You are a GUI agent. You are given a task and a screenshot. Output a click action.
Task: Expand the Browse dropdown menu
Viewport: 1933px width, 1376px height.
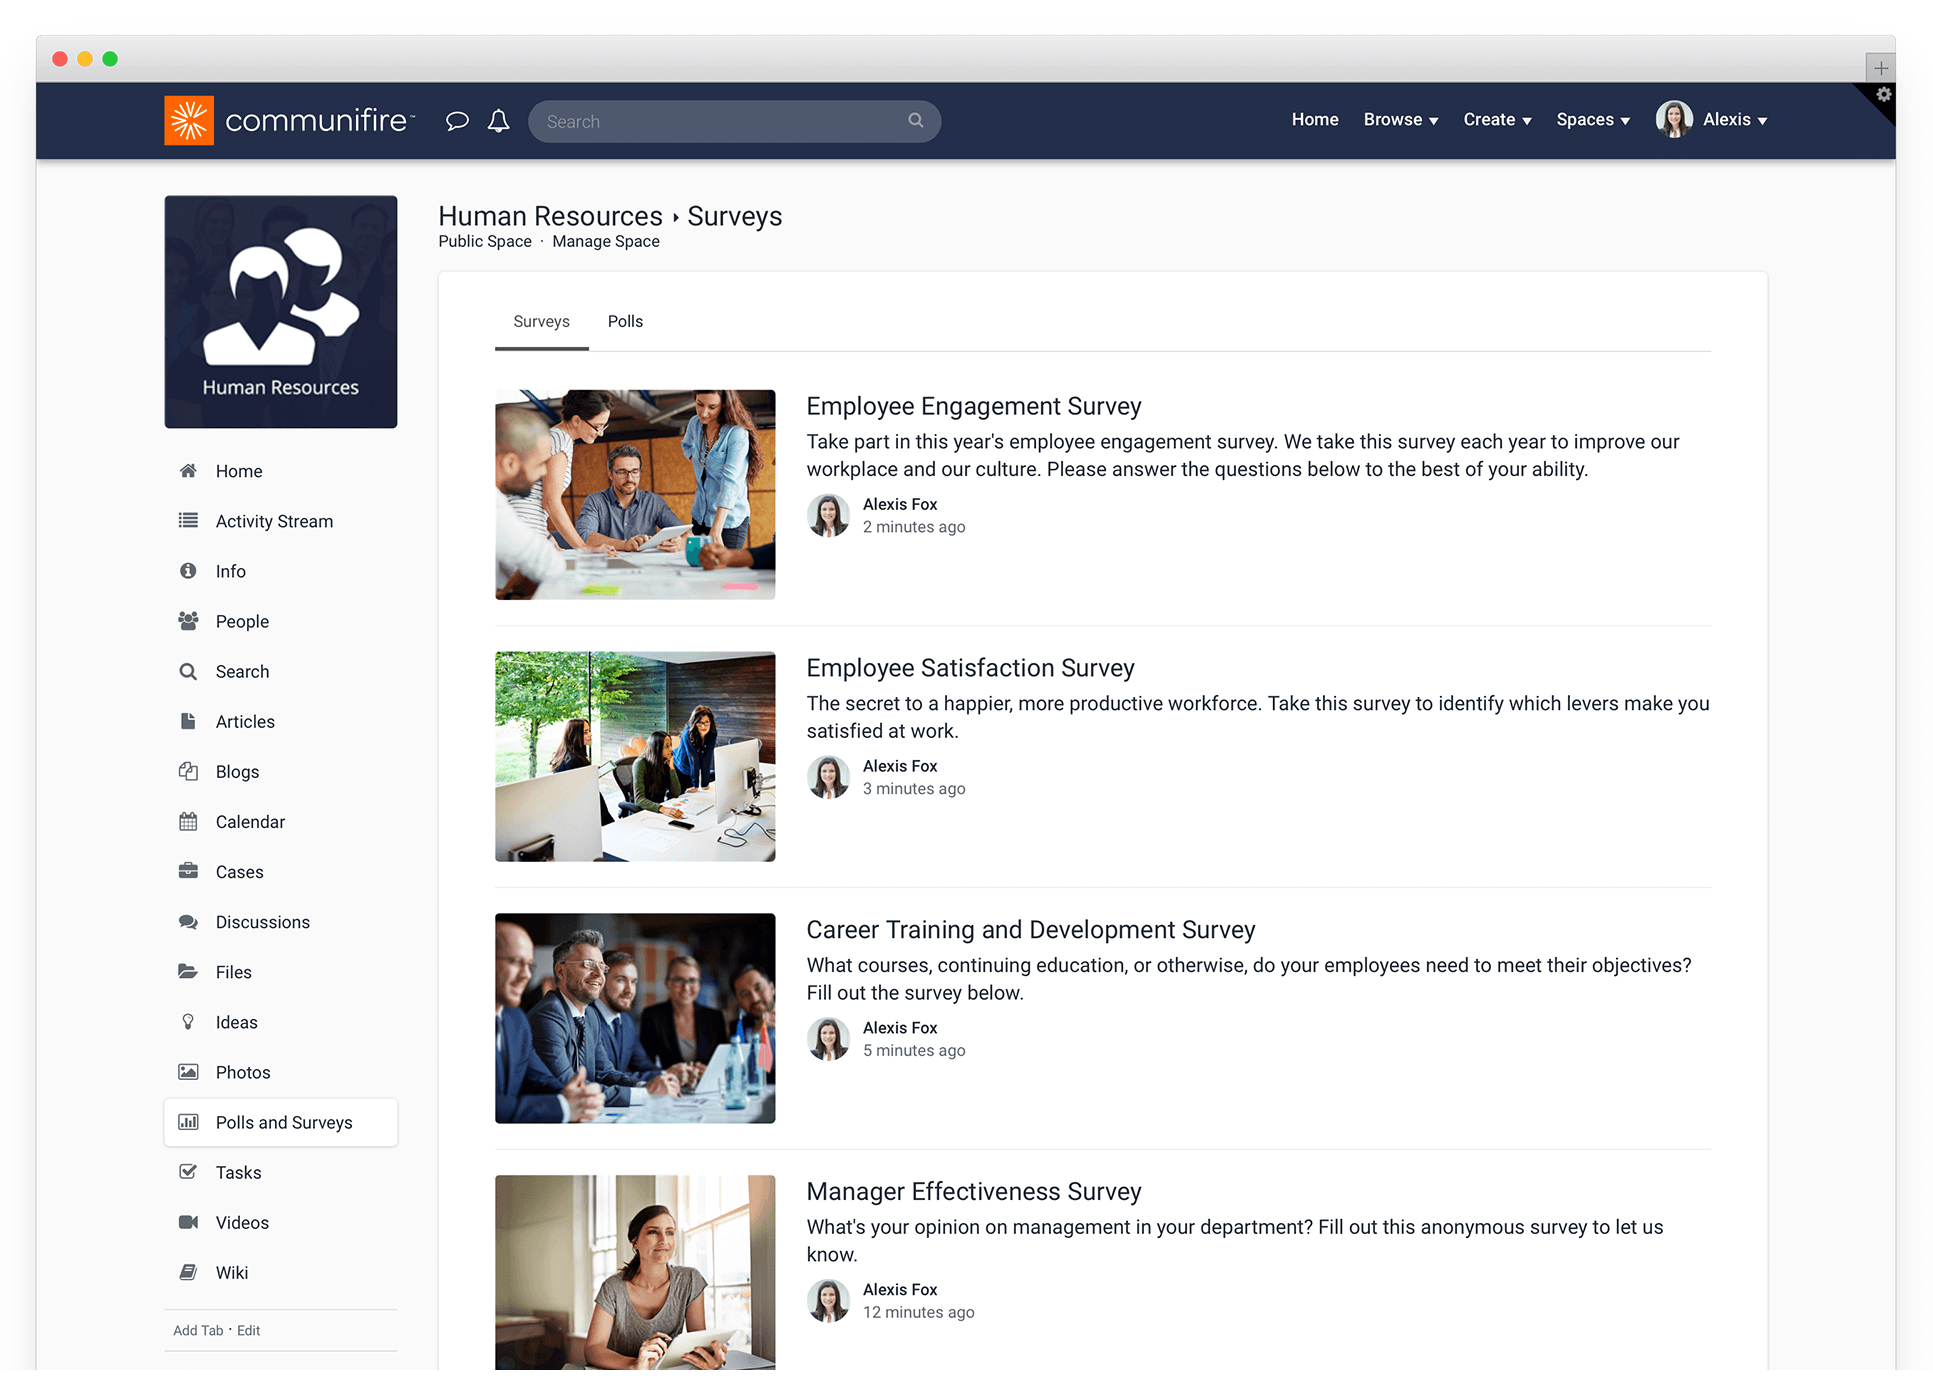(x=1399, y=119)
